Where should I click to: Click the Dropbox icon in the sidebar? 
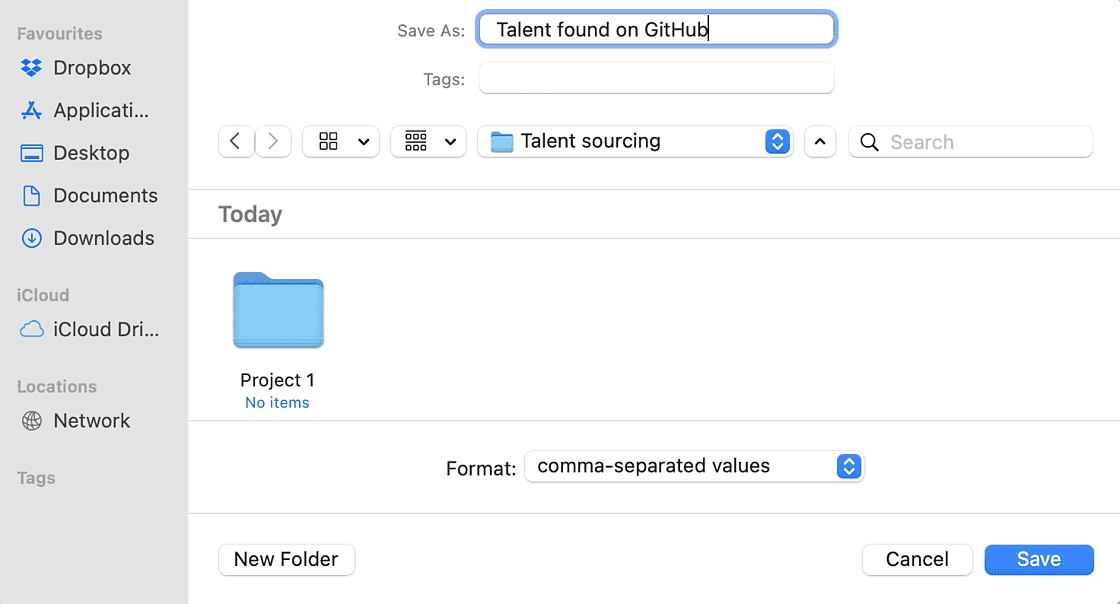coord(32,68)
